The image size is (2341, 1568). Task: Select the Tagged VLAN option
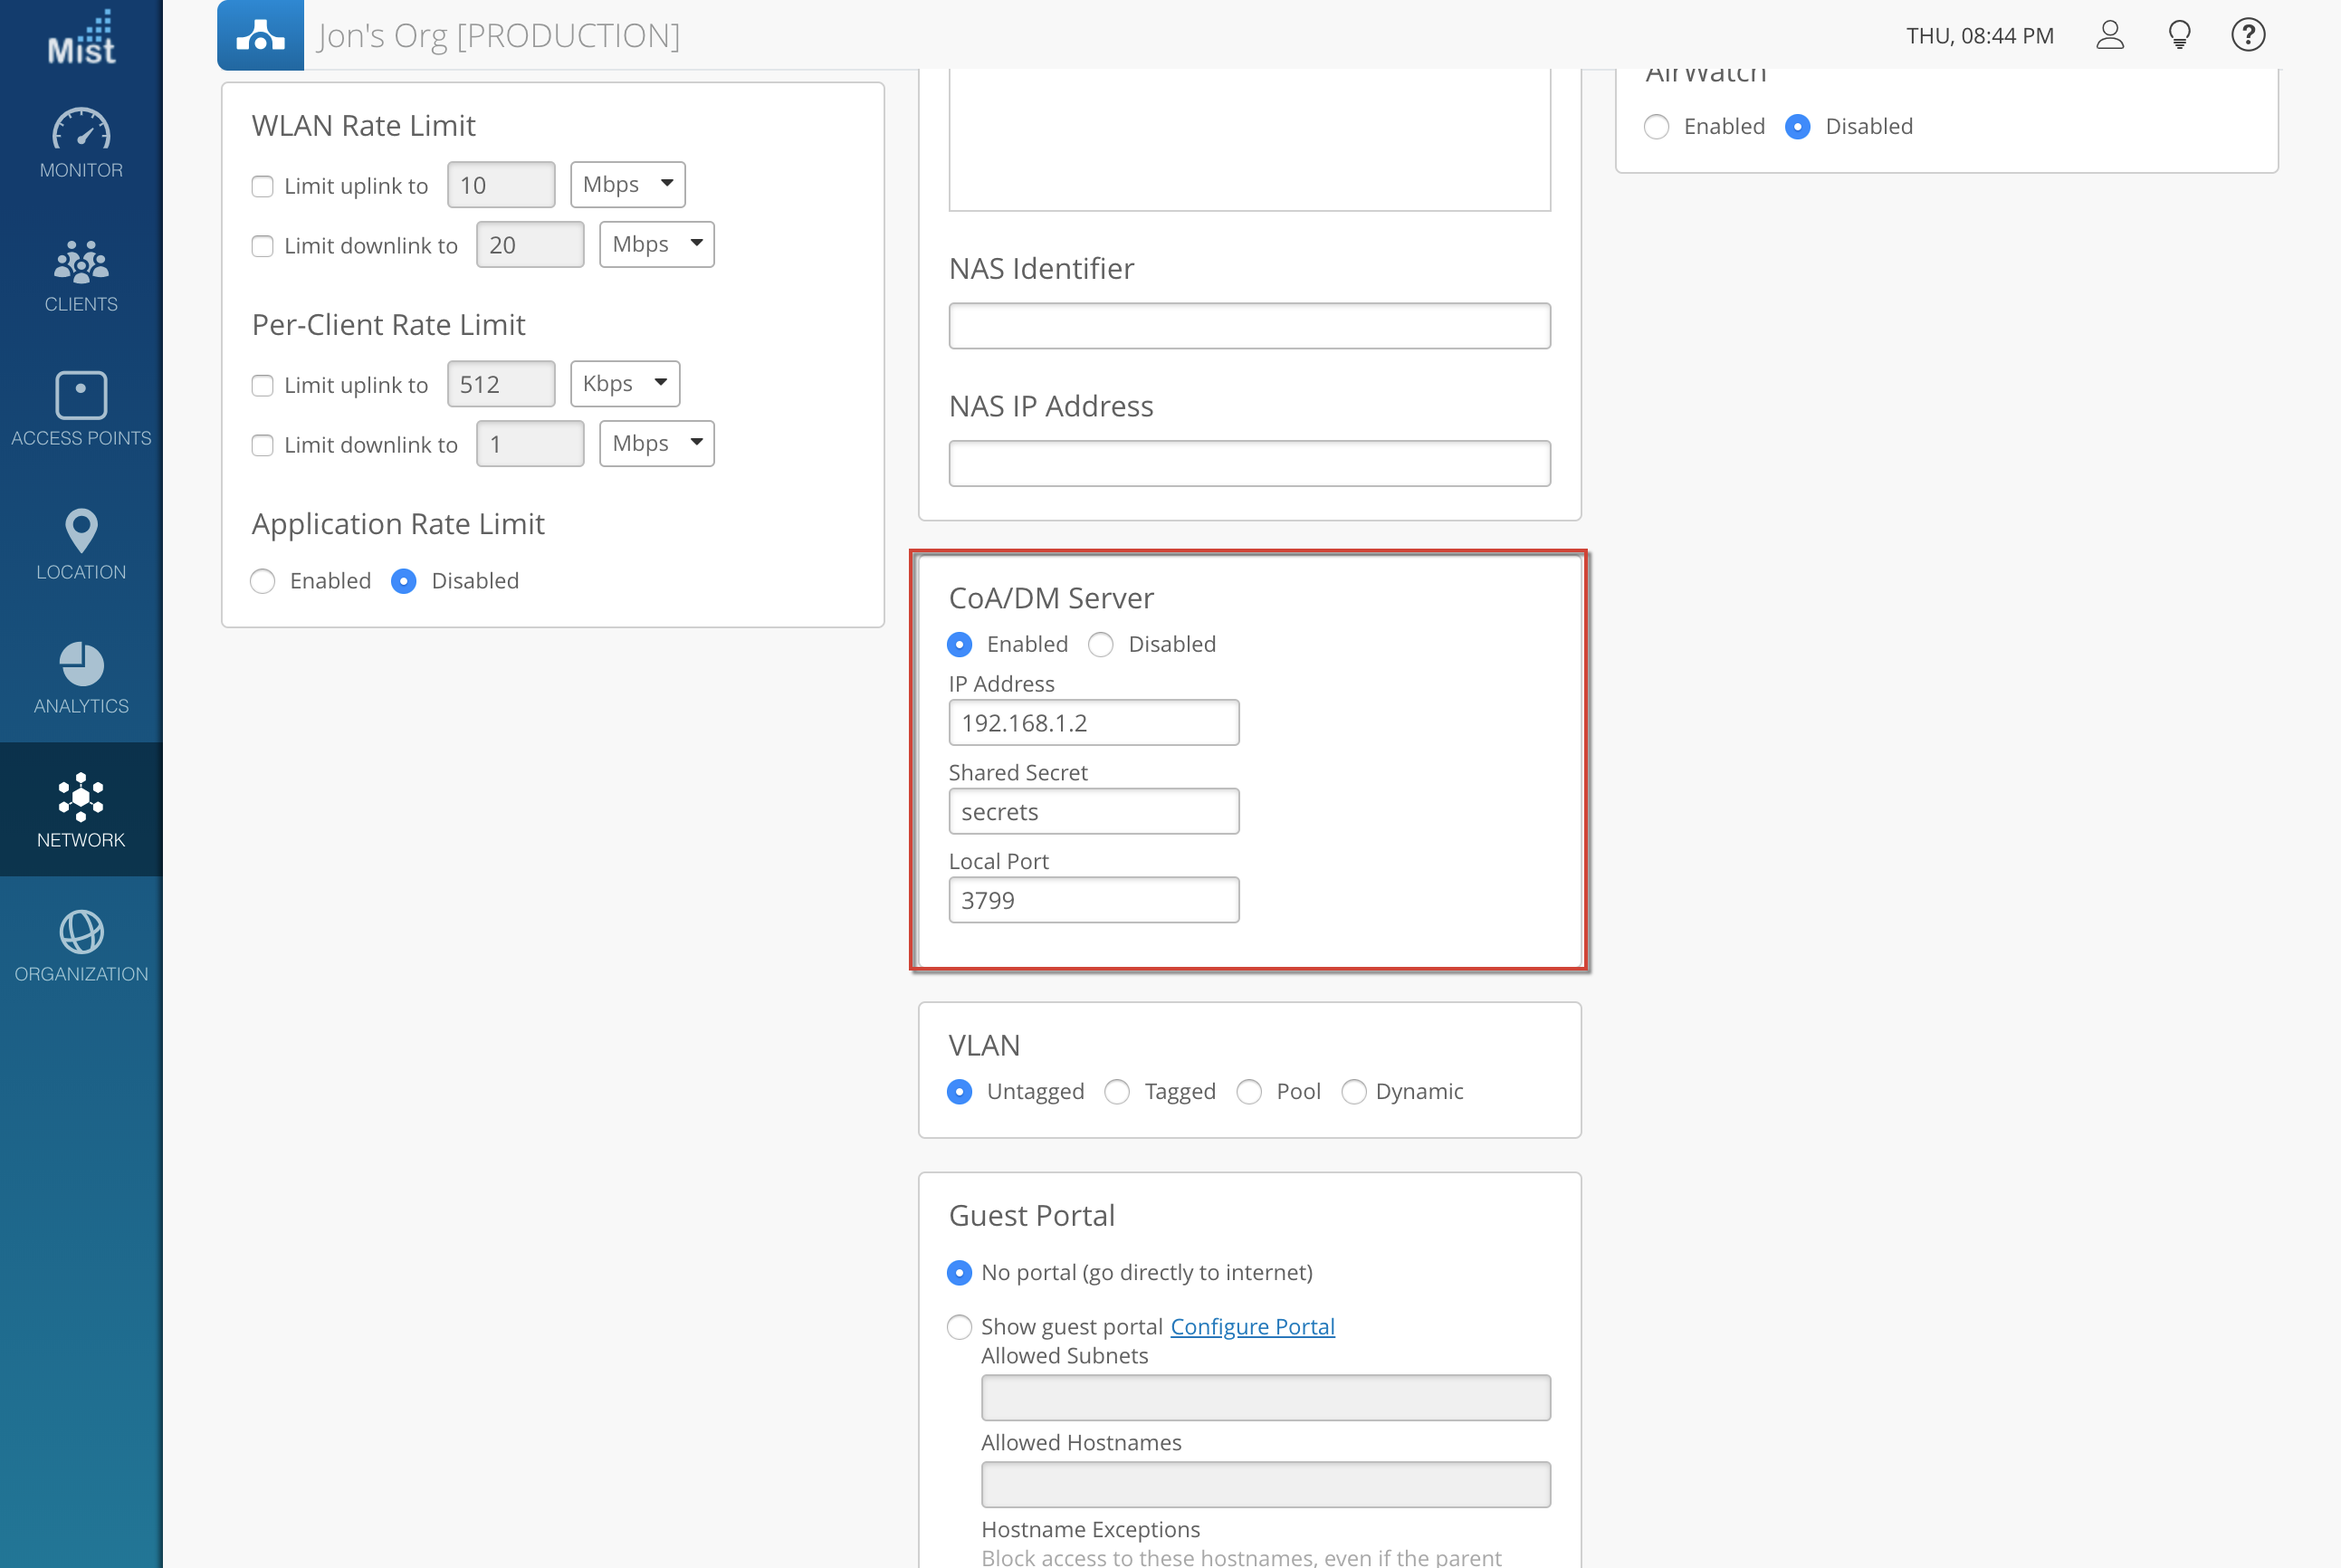1117,1092
